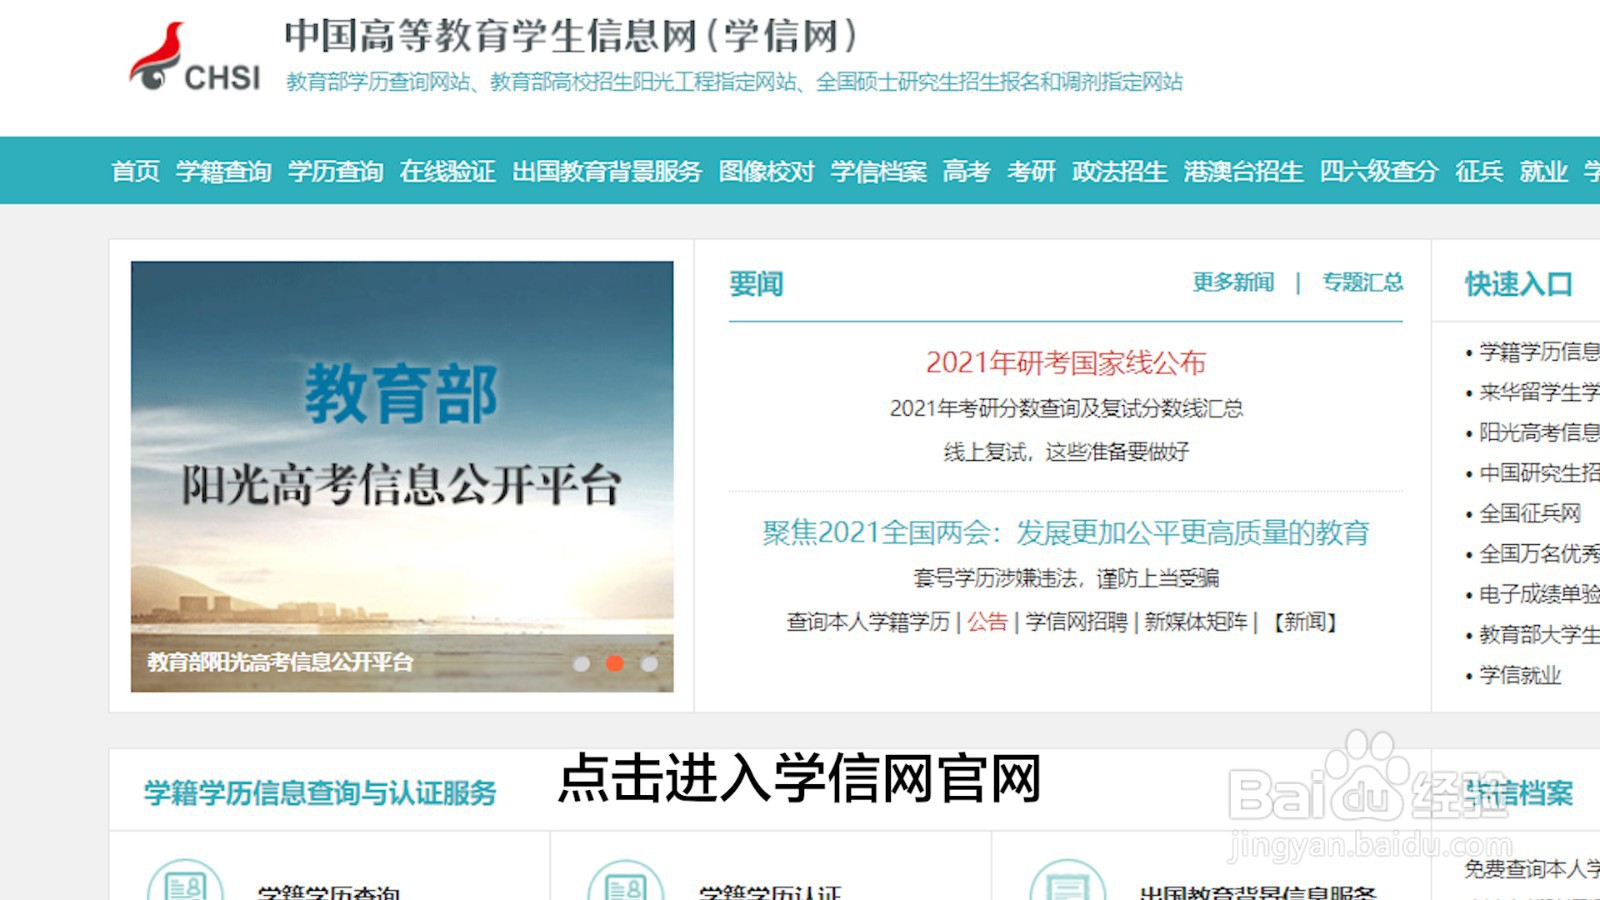Open 新媒体矩阵 link
The width and height of the screenshot is (1600, 900).
(x=1196, y=622)
